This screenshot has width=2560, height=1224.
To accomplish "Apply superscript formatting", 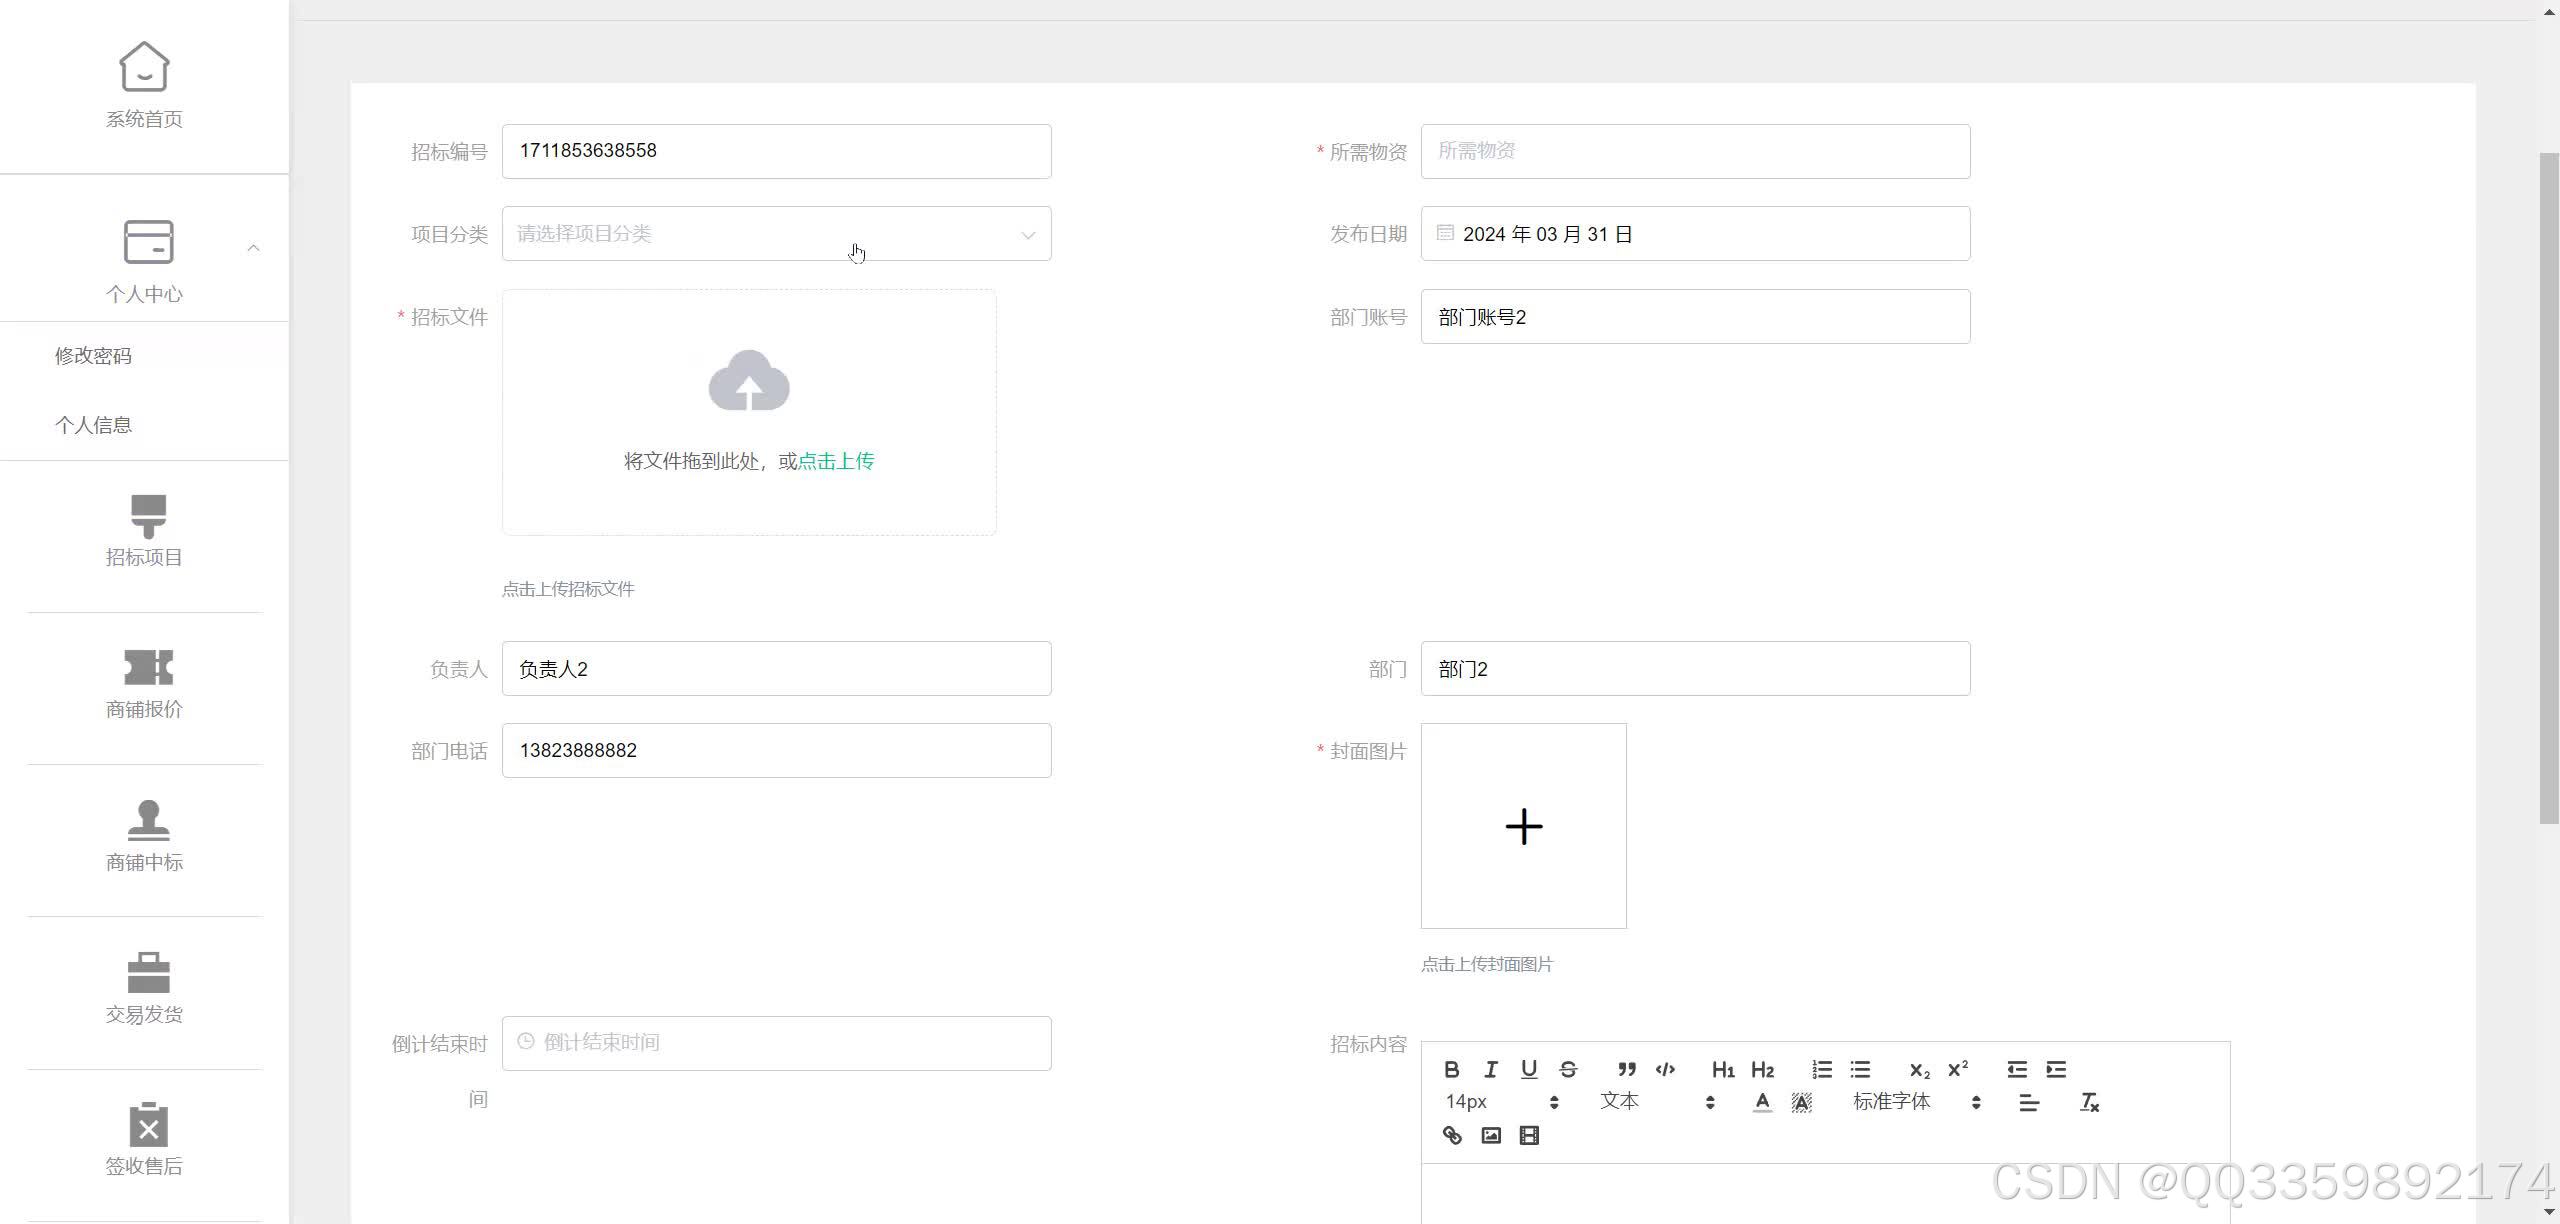I will tap(1958, 1069).
